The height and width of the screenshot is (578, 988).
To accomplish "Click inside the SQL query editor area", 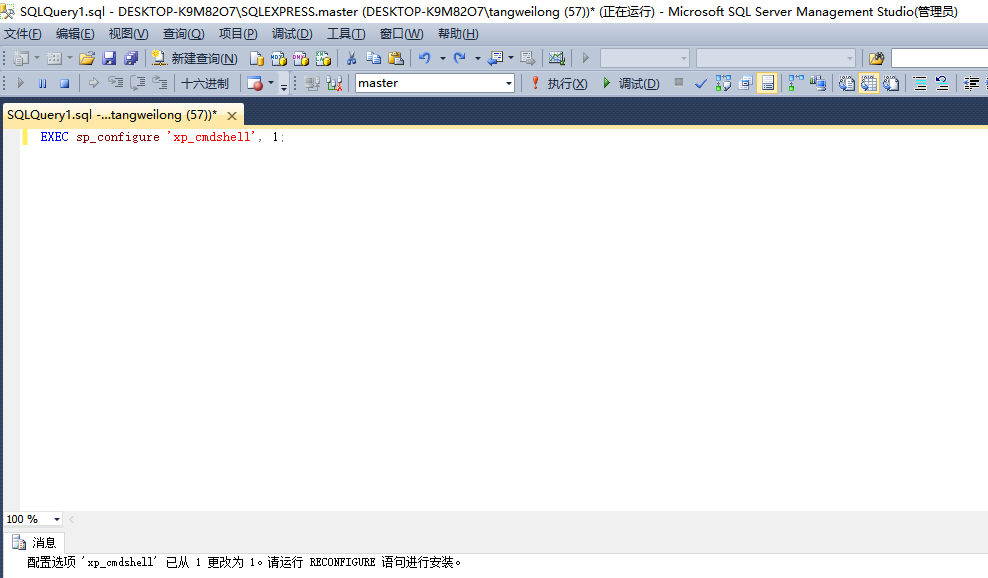I will tap(400, 300).
